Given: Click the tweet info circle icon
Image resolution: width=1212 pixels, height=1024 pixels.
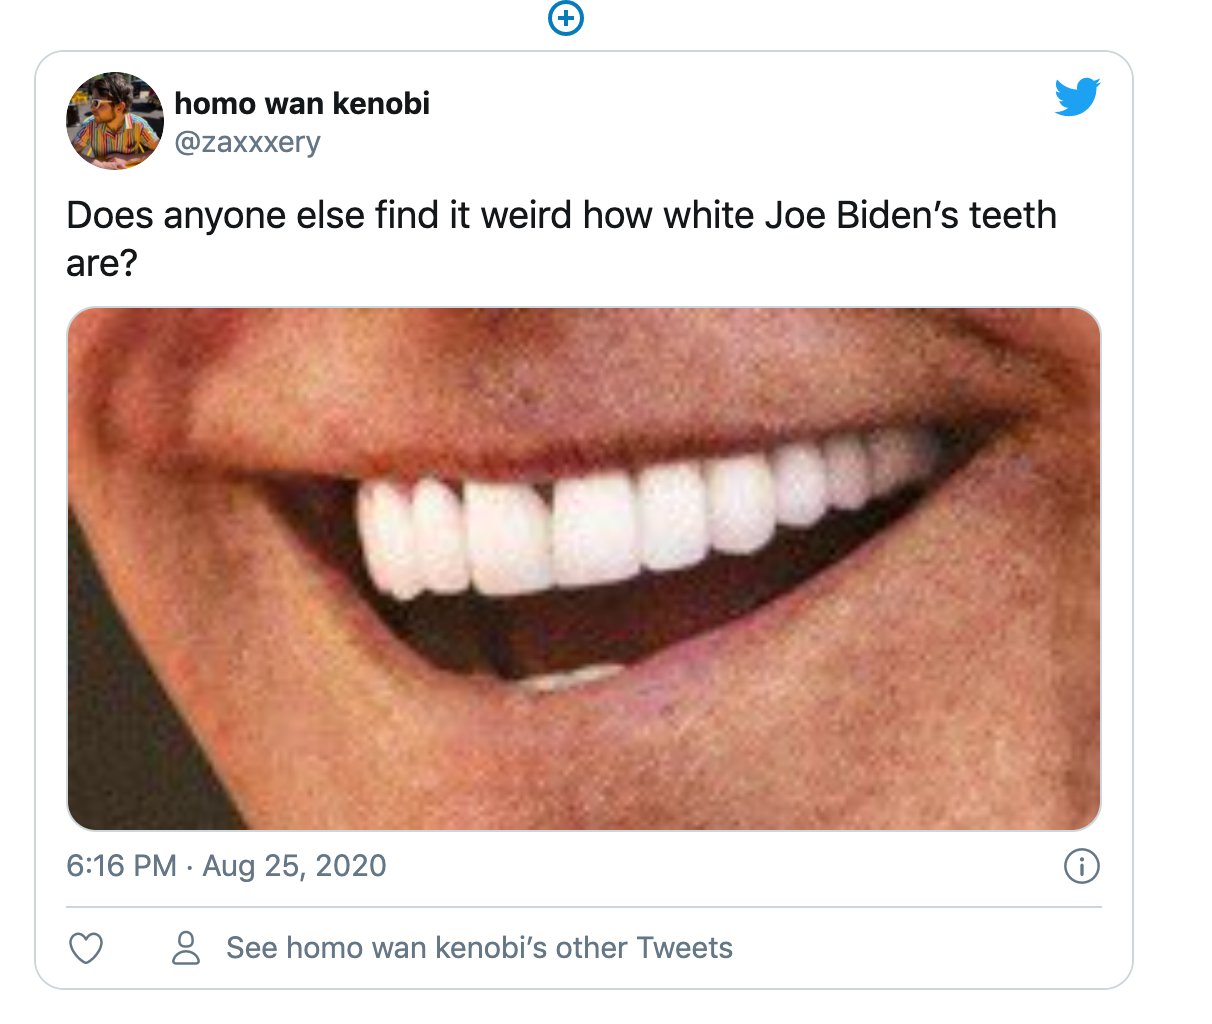Looking at the screenshot, I should coord(1081,866).
